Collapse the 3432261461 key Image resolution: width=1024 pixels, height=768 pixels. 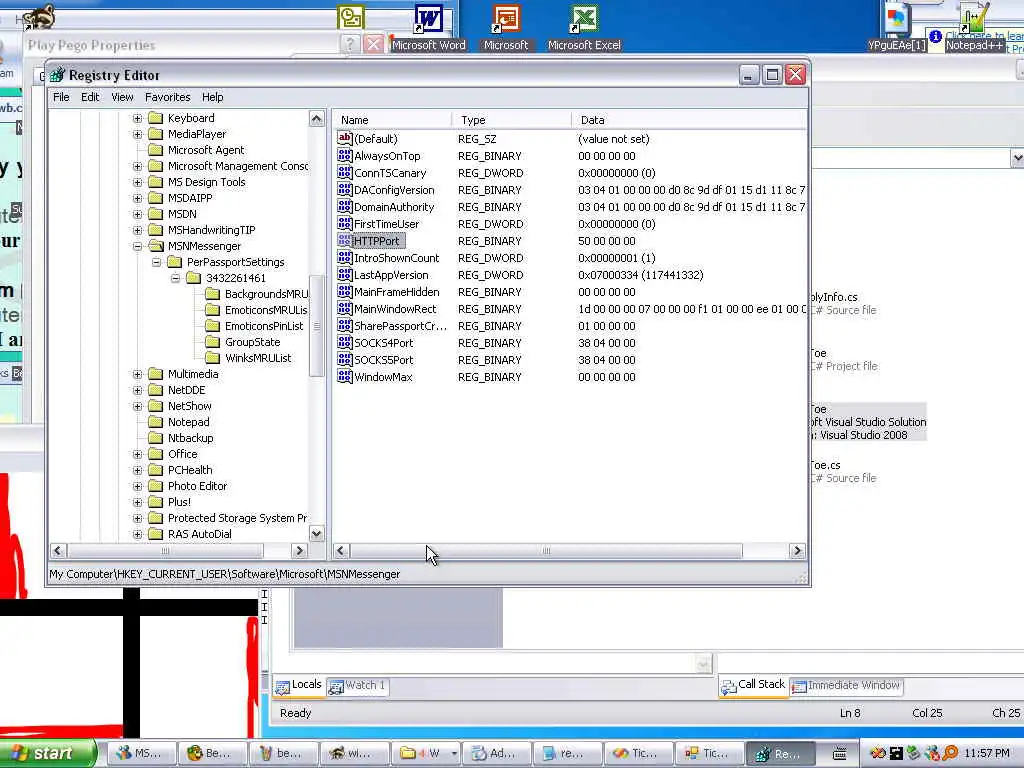tap(176, 278)
